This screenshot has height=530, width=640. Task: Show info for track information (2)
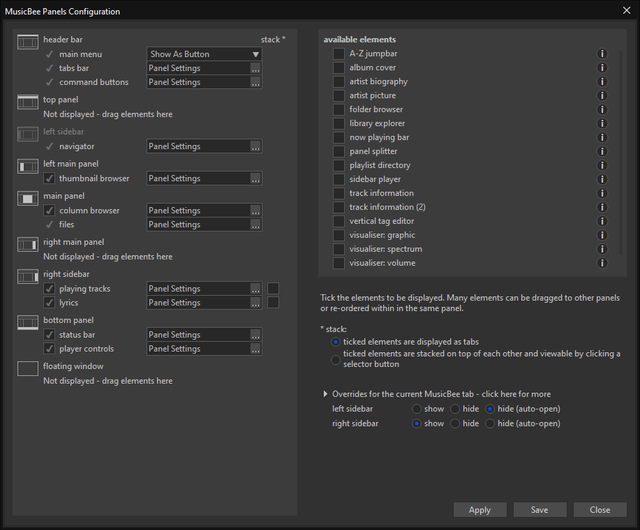pyautogui.click(x=602, y=207)
